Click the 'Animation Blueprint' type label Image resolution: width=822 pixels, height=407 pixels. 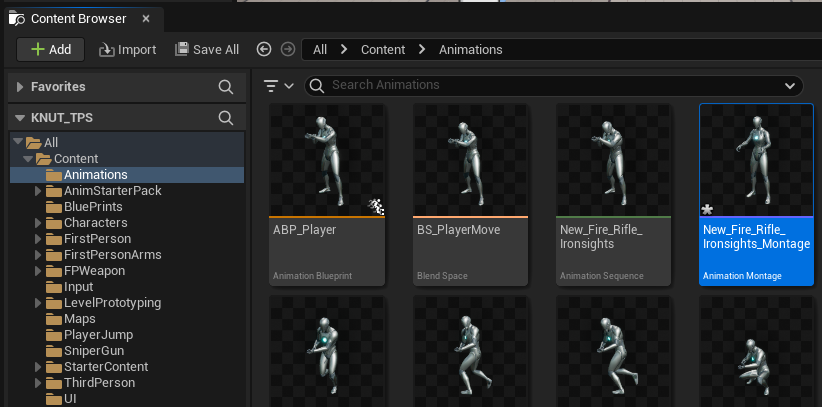pos(312,276)
